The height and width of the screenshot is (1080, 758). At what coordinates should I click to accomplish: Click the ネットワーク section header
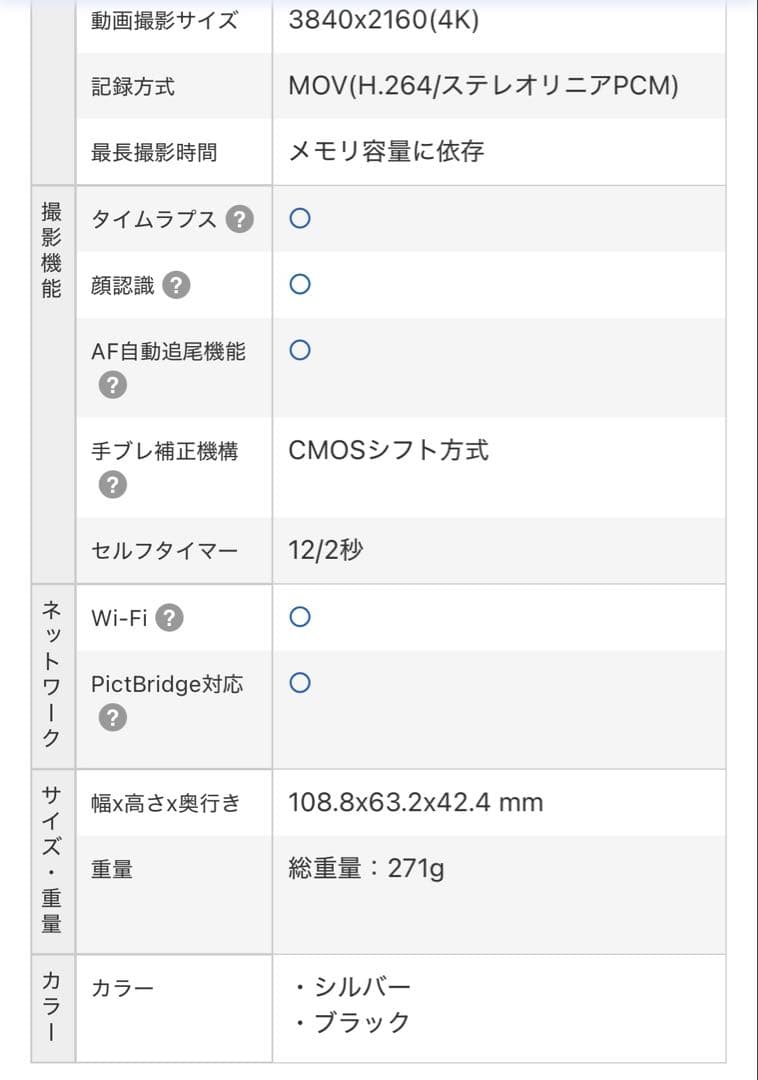coord(52,673)
